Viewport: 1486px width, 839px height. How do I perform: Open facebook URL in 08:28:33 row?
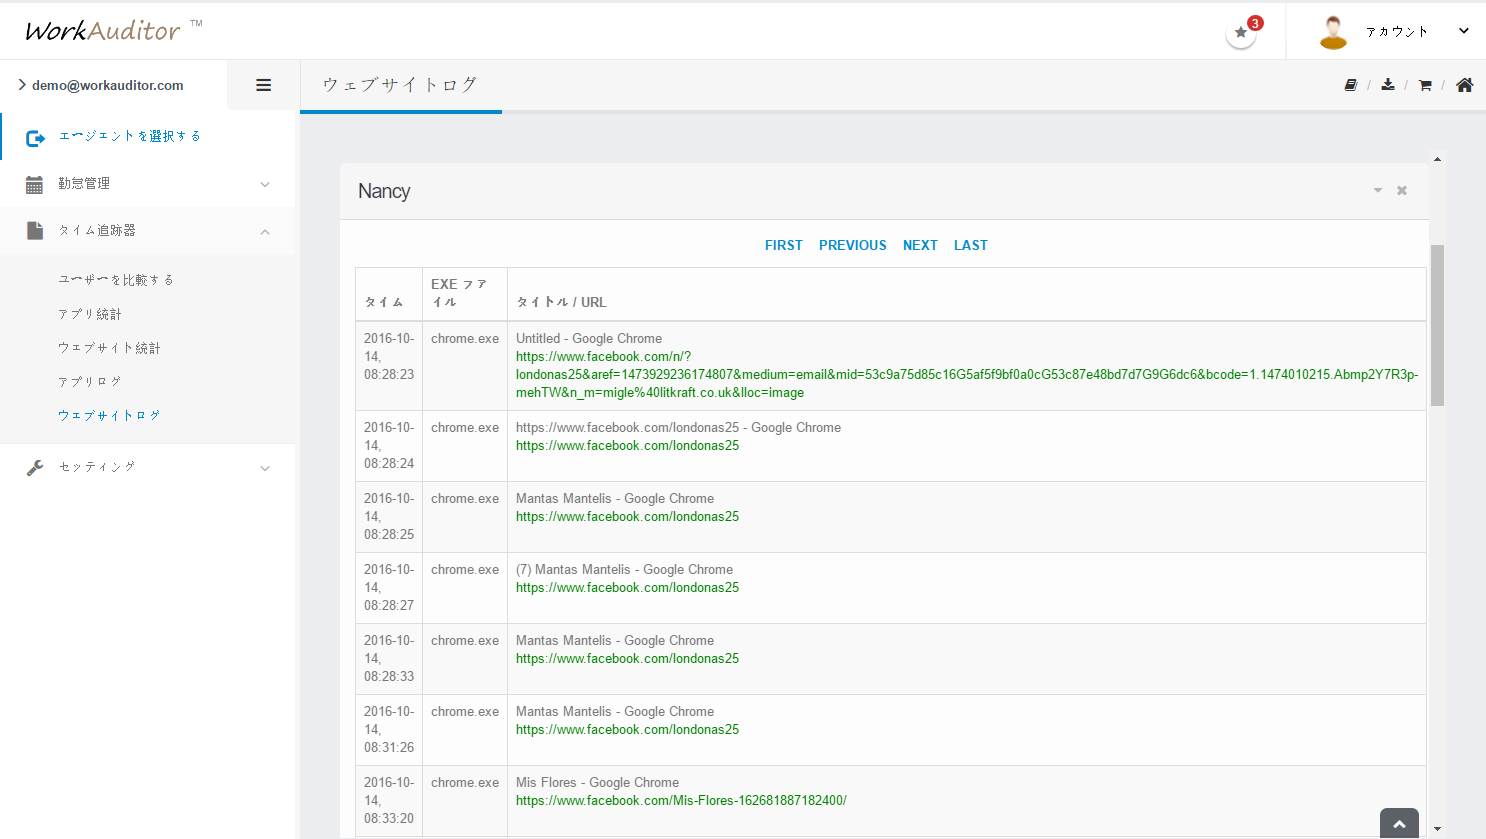click(x=627, y=659)
